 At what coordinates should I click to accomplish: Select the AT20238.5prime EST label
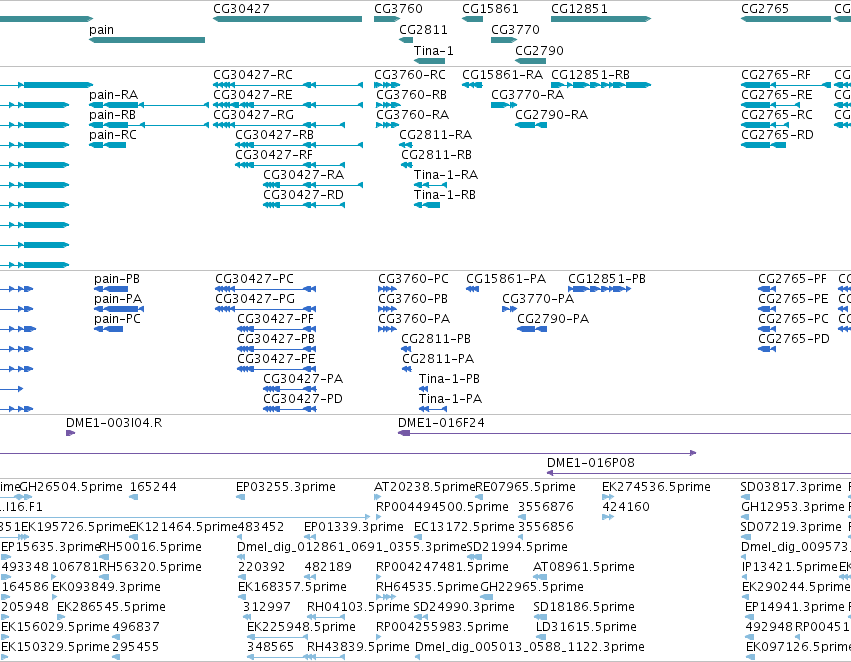point(425,487)
